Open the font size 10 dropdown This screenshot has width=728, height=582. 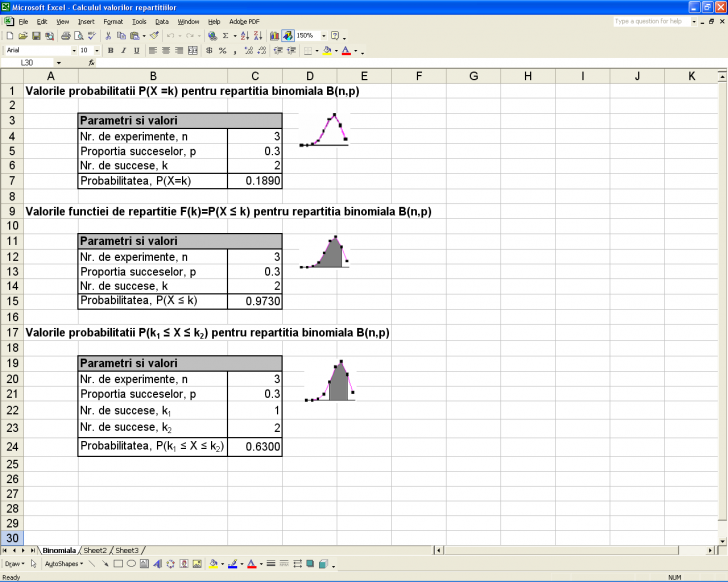click(97, 51)
